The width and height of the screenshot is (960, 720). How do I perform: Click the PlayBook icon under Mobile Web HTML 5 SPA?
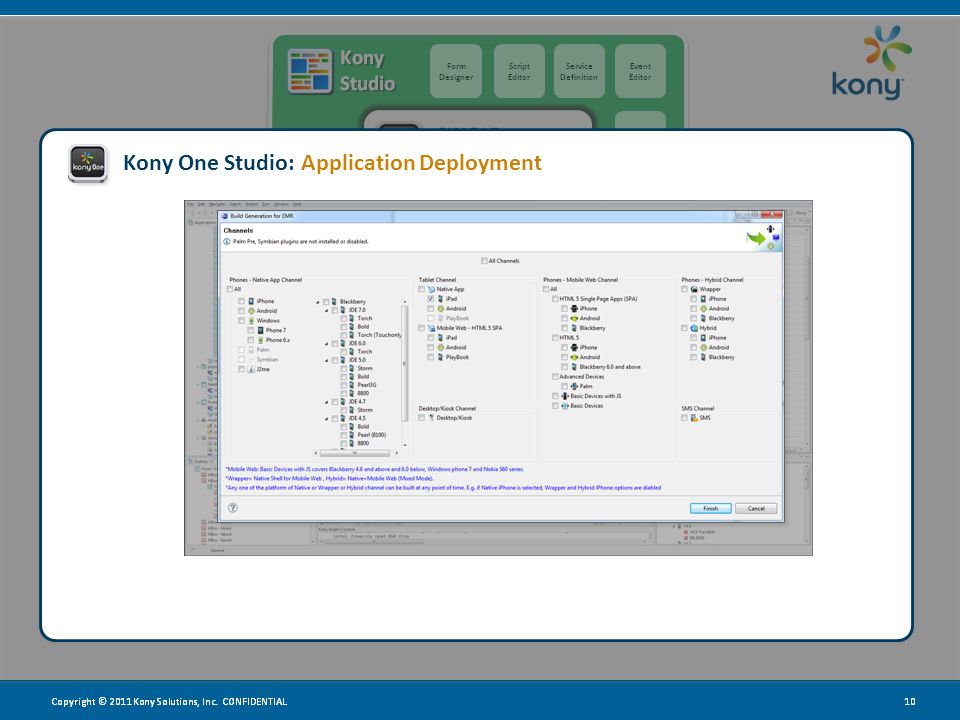pos(440,357)
